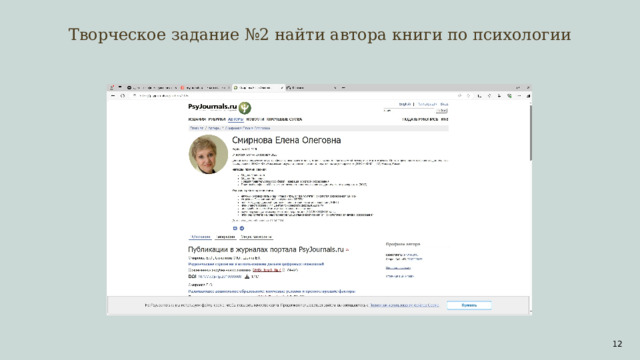This screenshot has width=640, height=360.
Task: Click the download icon next to the DOI
Action: 247,277
